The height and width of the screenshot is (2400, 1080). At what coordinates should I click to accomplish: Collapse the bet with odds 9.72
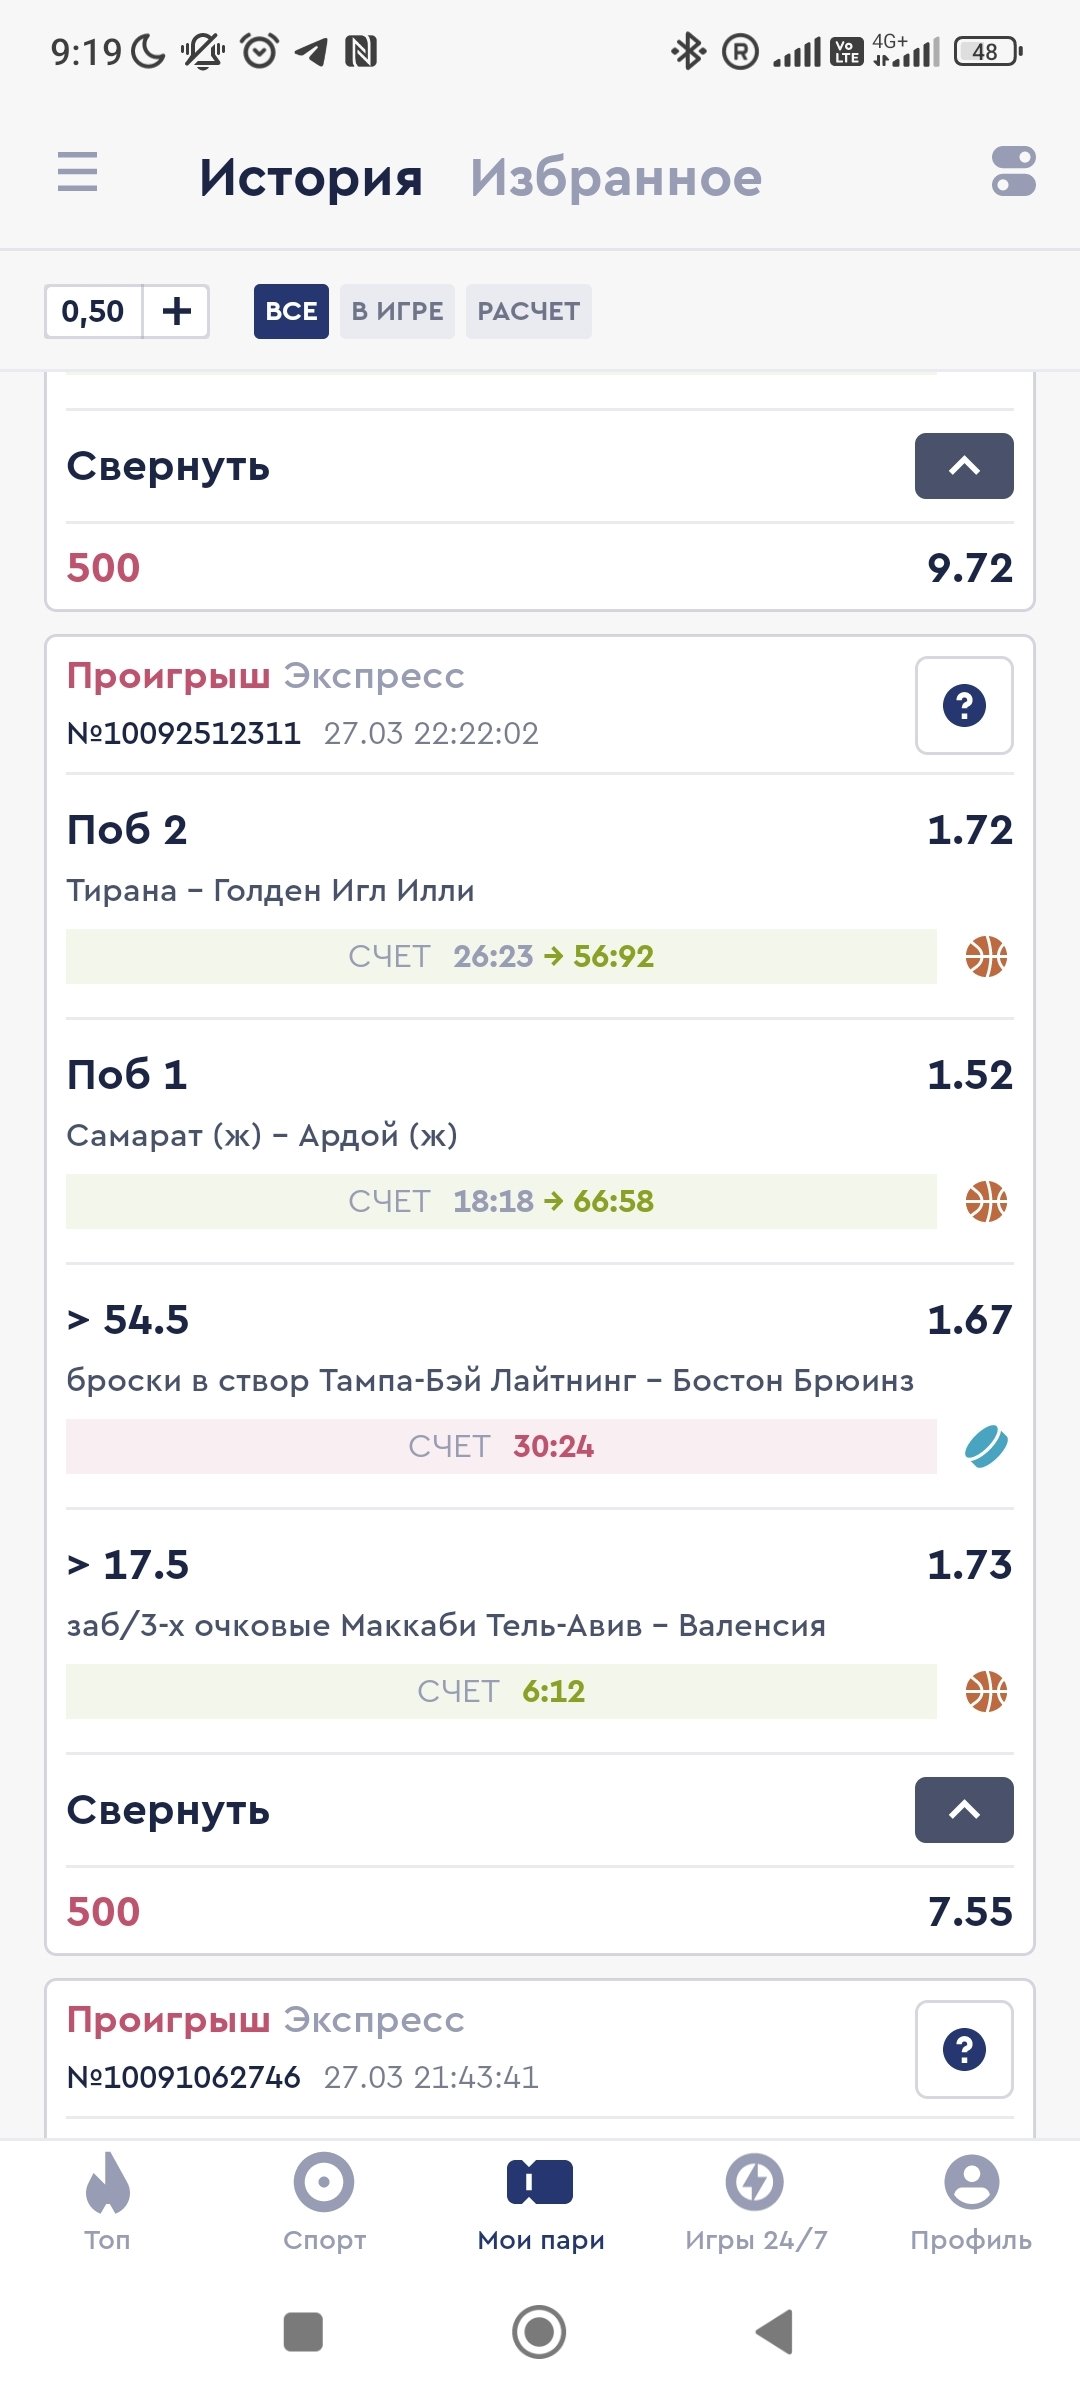click(x=963, y=466)
